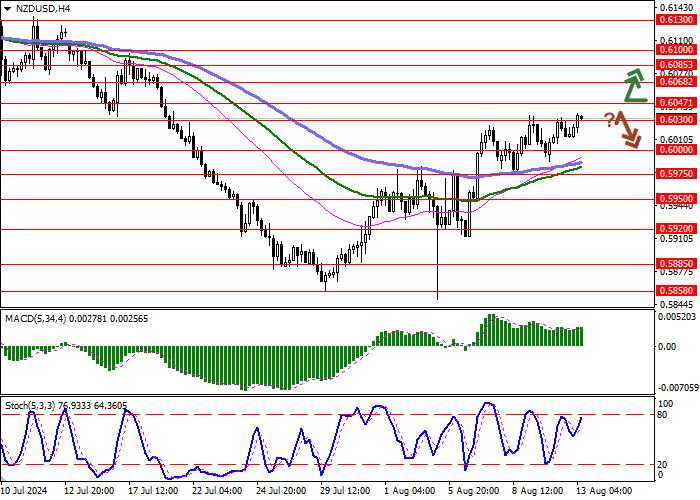The image size is (700, 500).
Task: Select the 0.60000 price level label
Action: click(676, 150)
